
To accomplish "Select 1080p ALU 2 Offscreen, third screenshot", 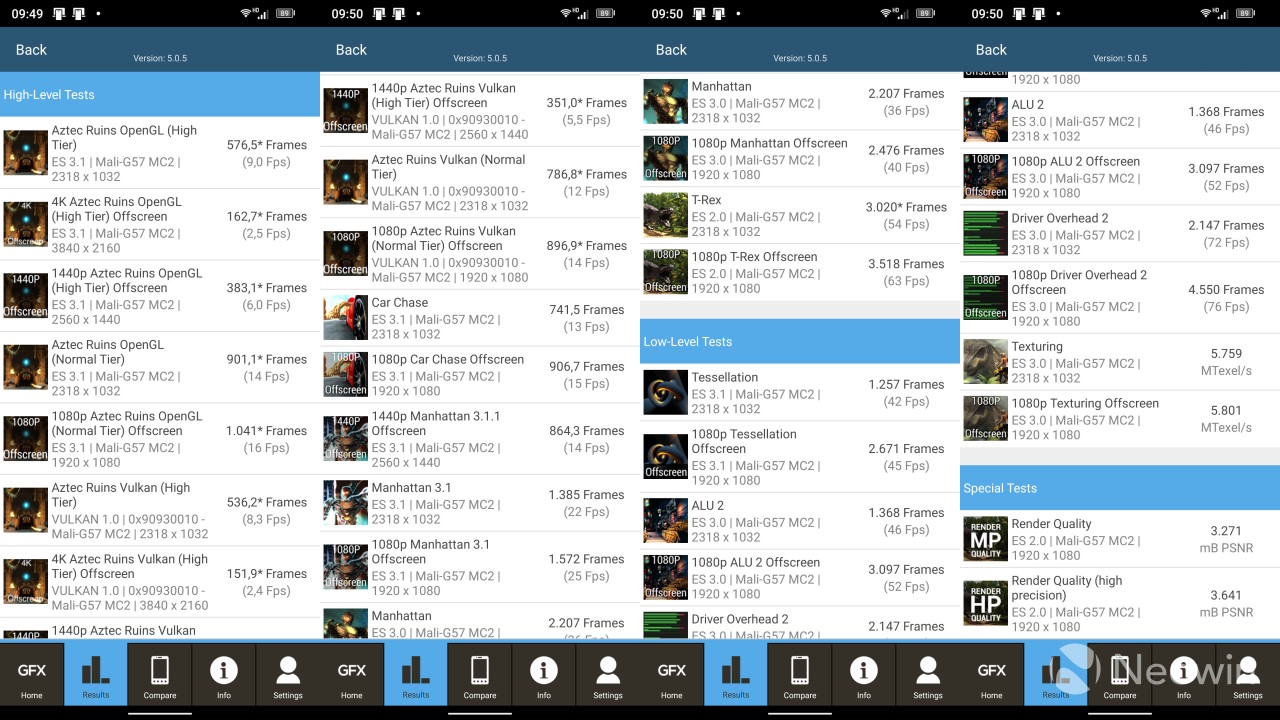I will 800,578.
